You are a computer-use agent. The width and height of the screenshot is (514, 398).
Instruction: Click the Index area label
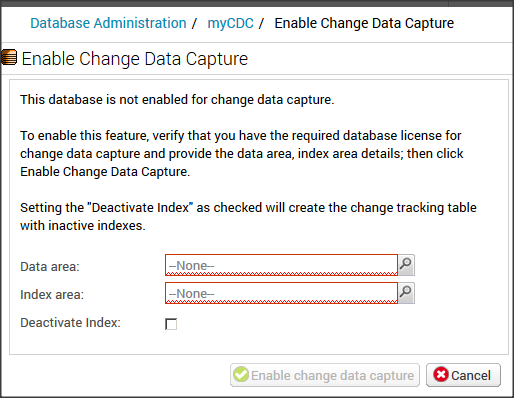tap(52, 295)
